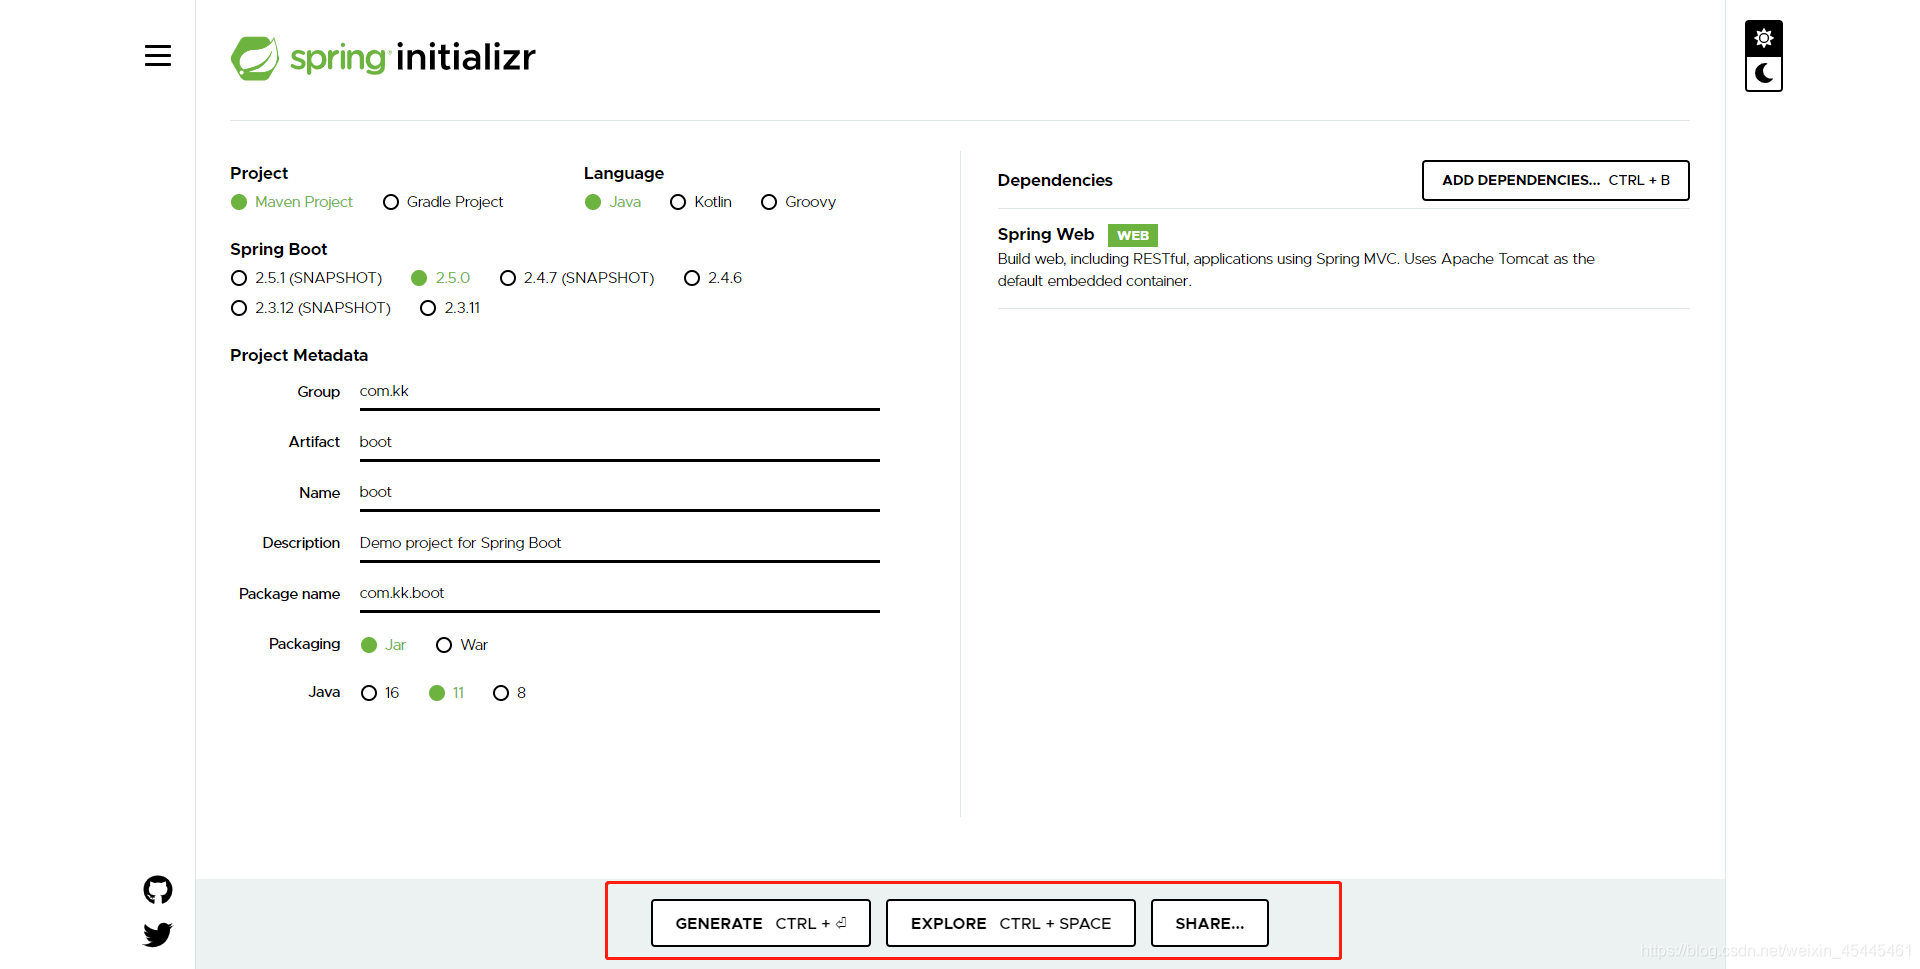Select Gradle Project radio button
Image resolution: width=1920 pixels, height=969 pixels.
coord(443,202)
